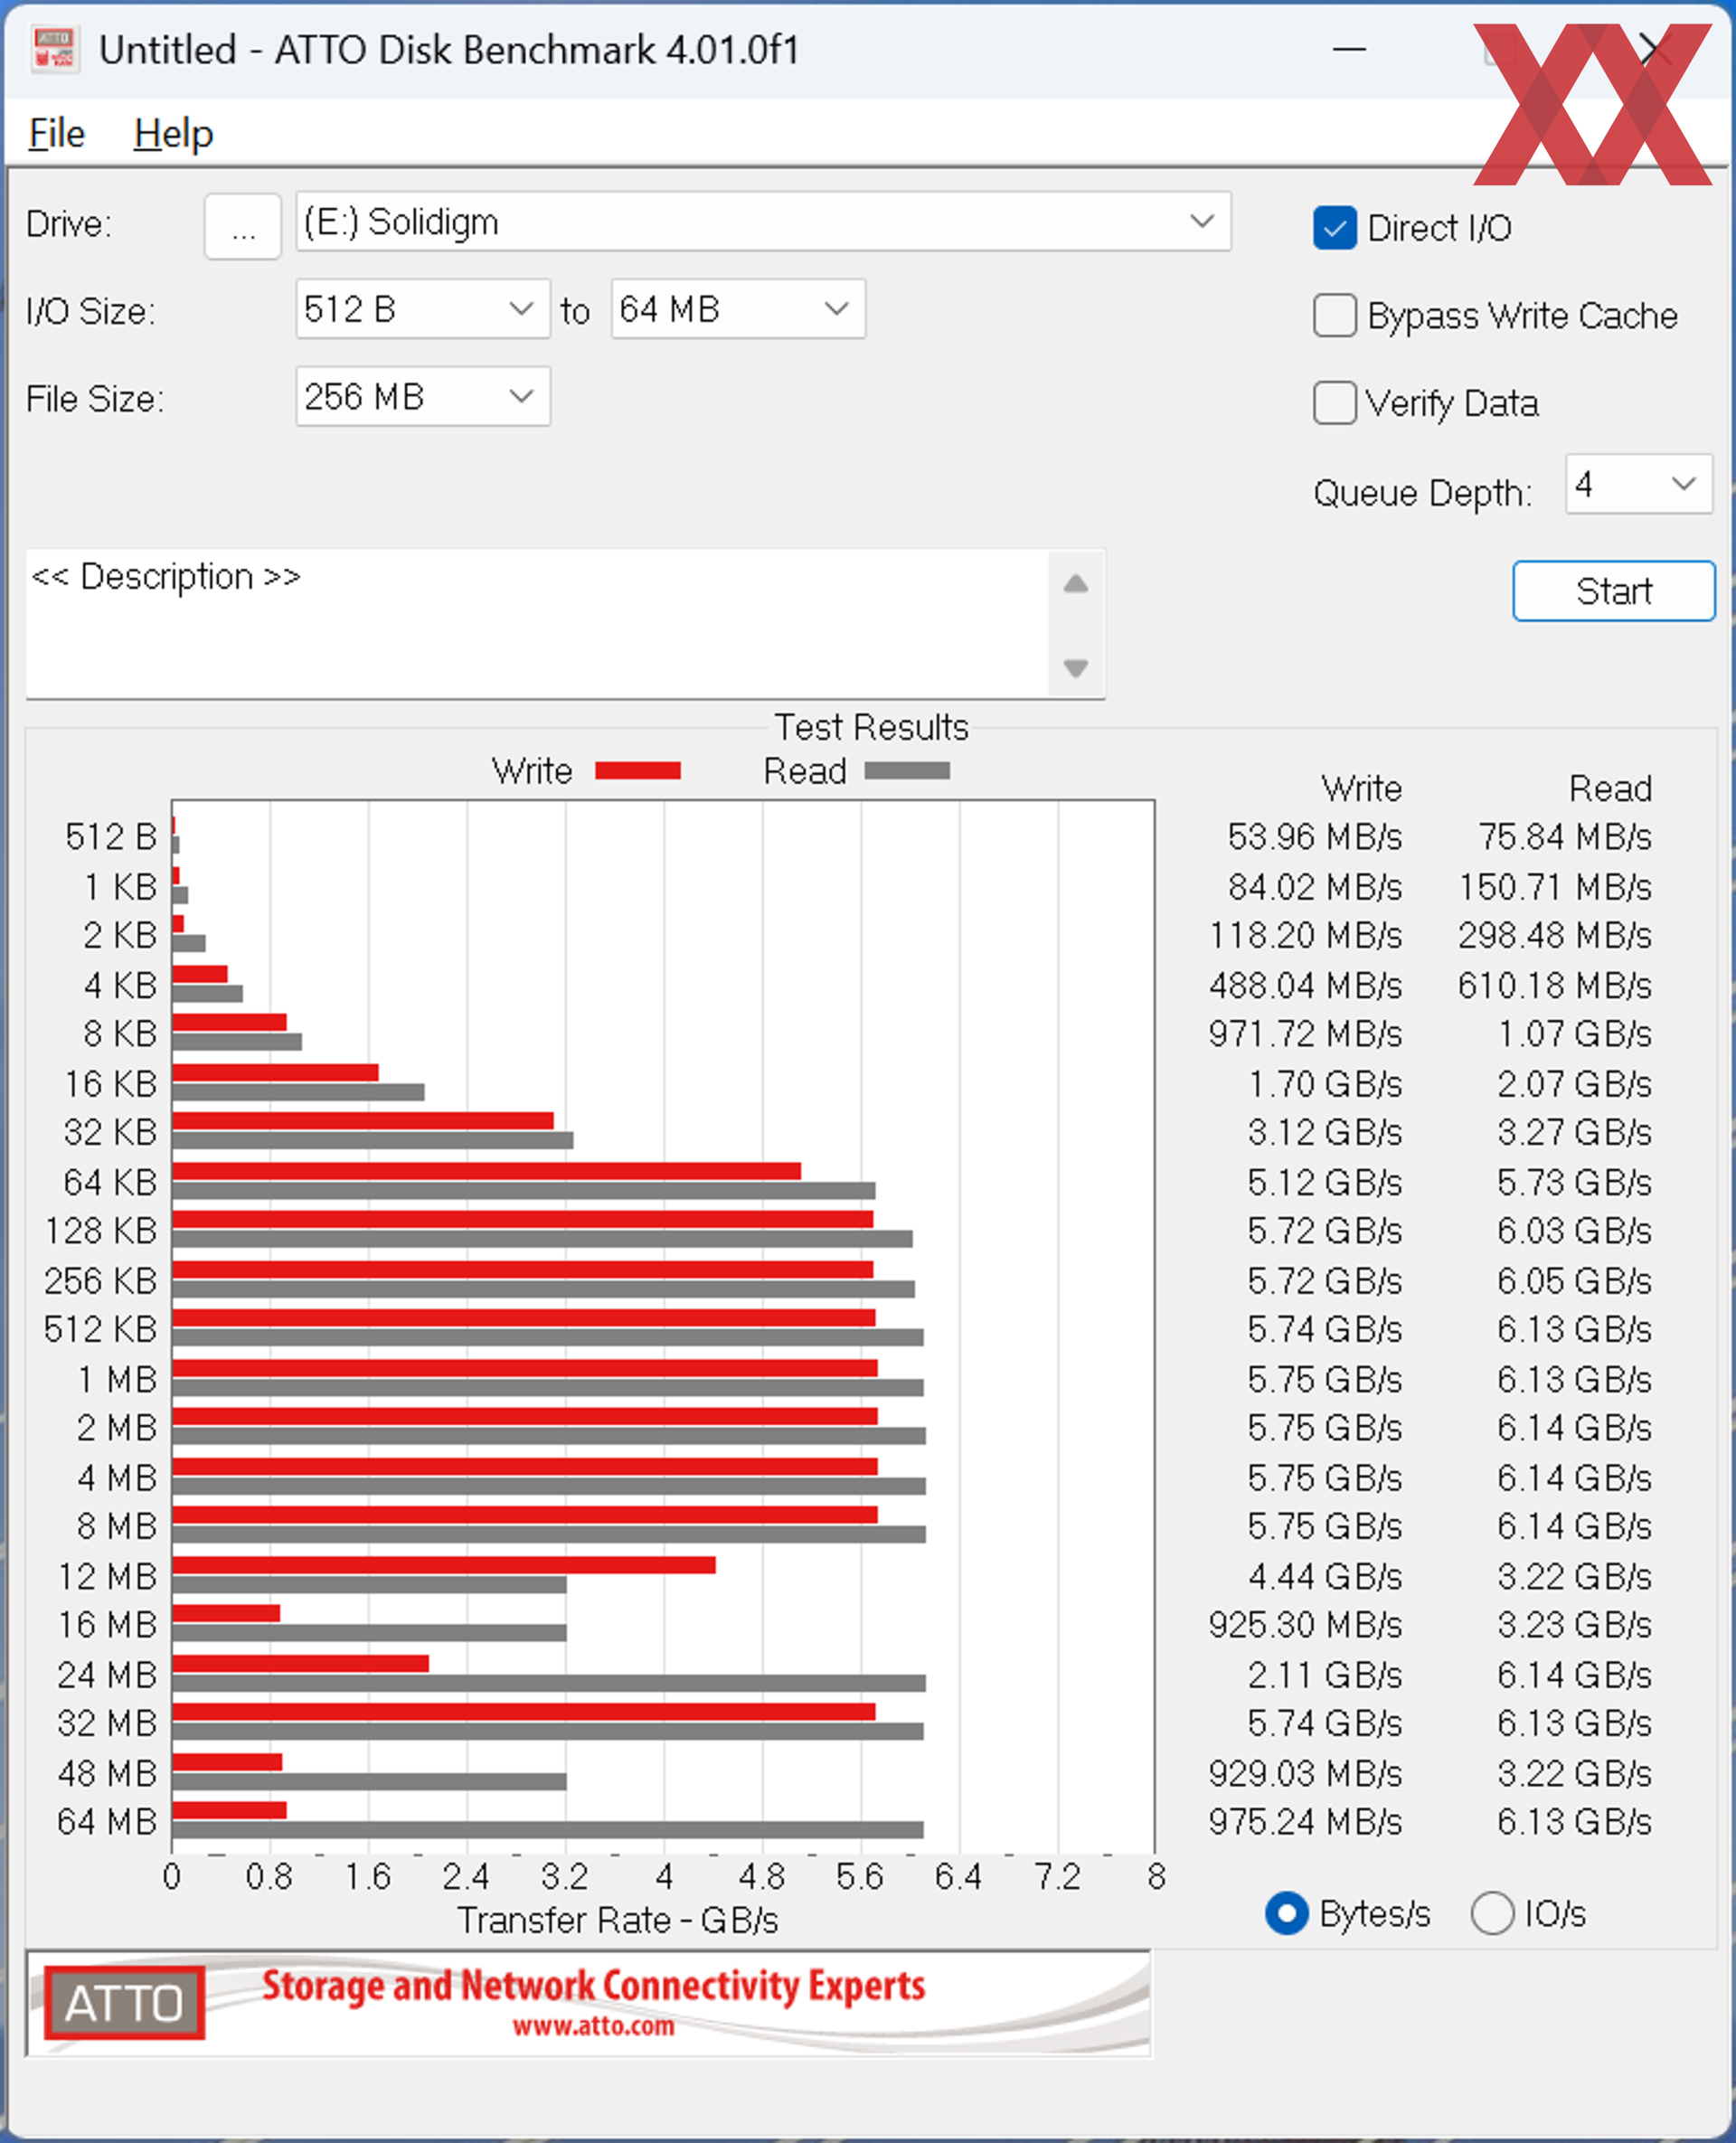
Task: Click the 24 MB gray read bar
Action: click(548, 1683)
